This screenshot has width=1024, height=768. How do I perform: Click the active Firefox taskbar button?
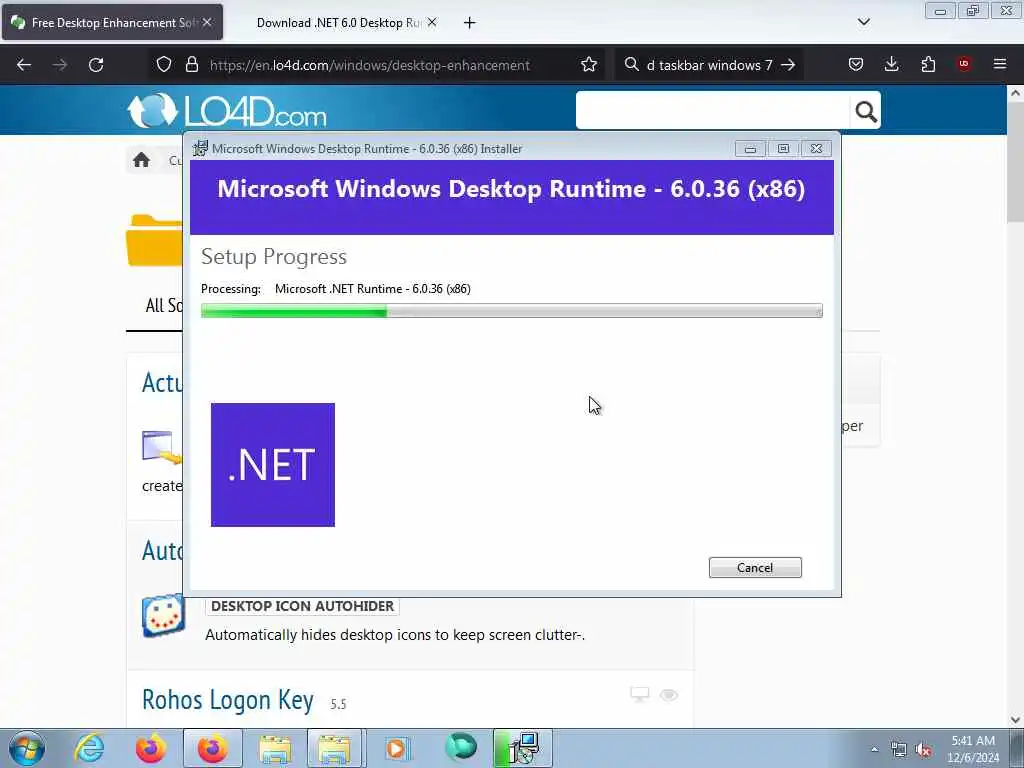pos(213,748)
